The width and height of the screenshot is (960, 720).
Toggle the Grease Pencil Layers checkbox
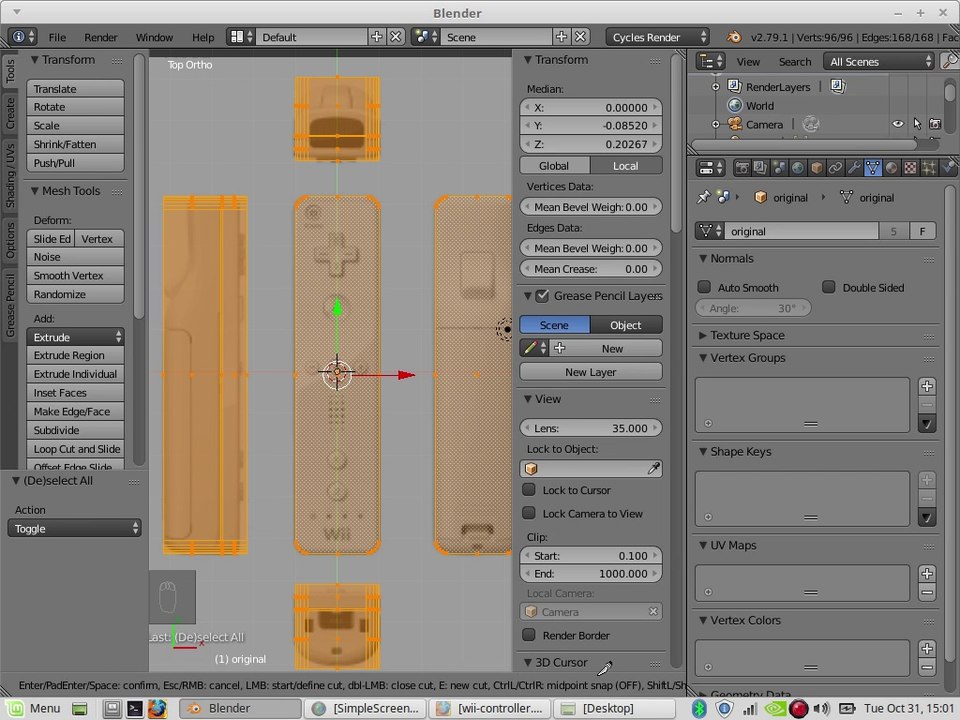point(542,296)
